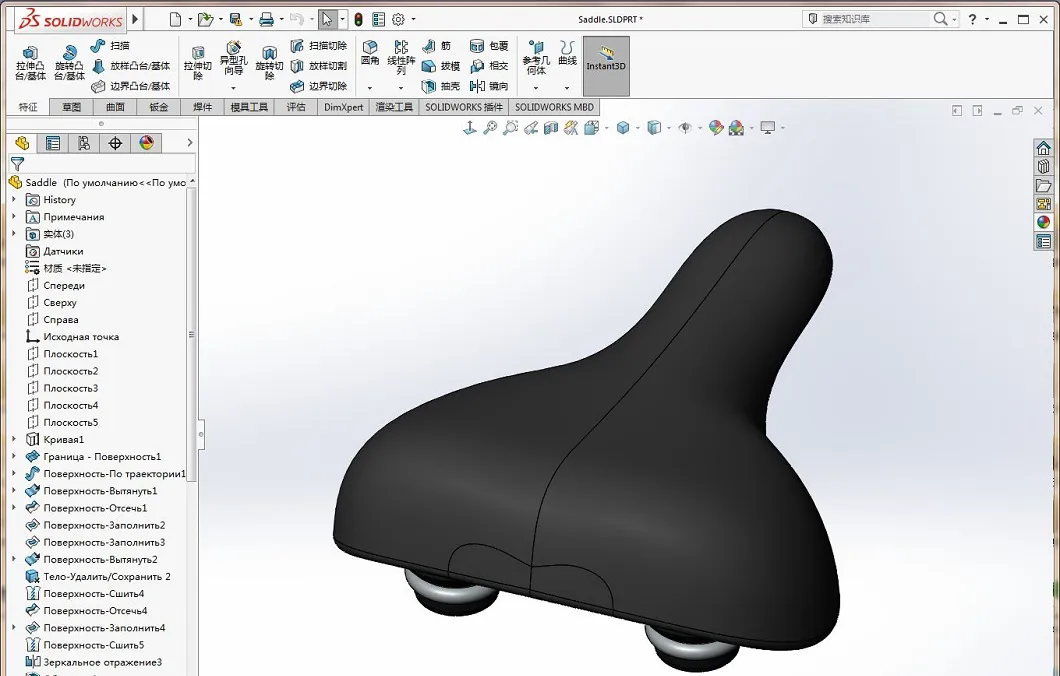Click the 边界切除 boundary cut tool
1060x676 pixels.
pos(318,86)
